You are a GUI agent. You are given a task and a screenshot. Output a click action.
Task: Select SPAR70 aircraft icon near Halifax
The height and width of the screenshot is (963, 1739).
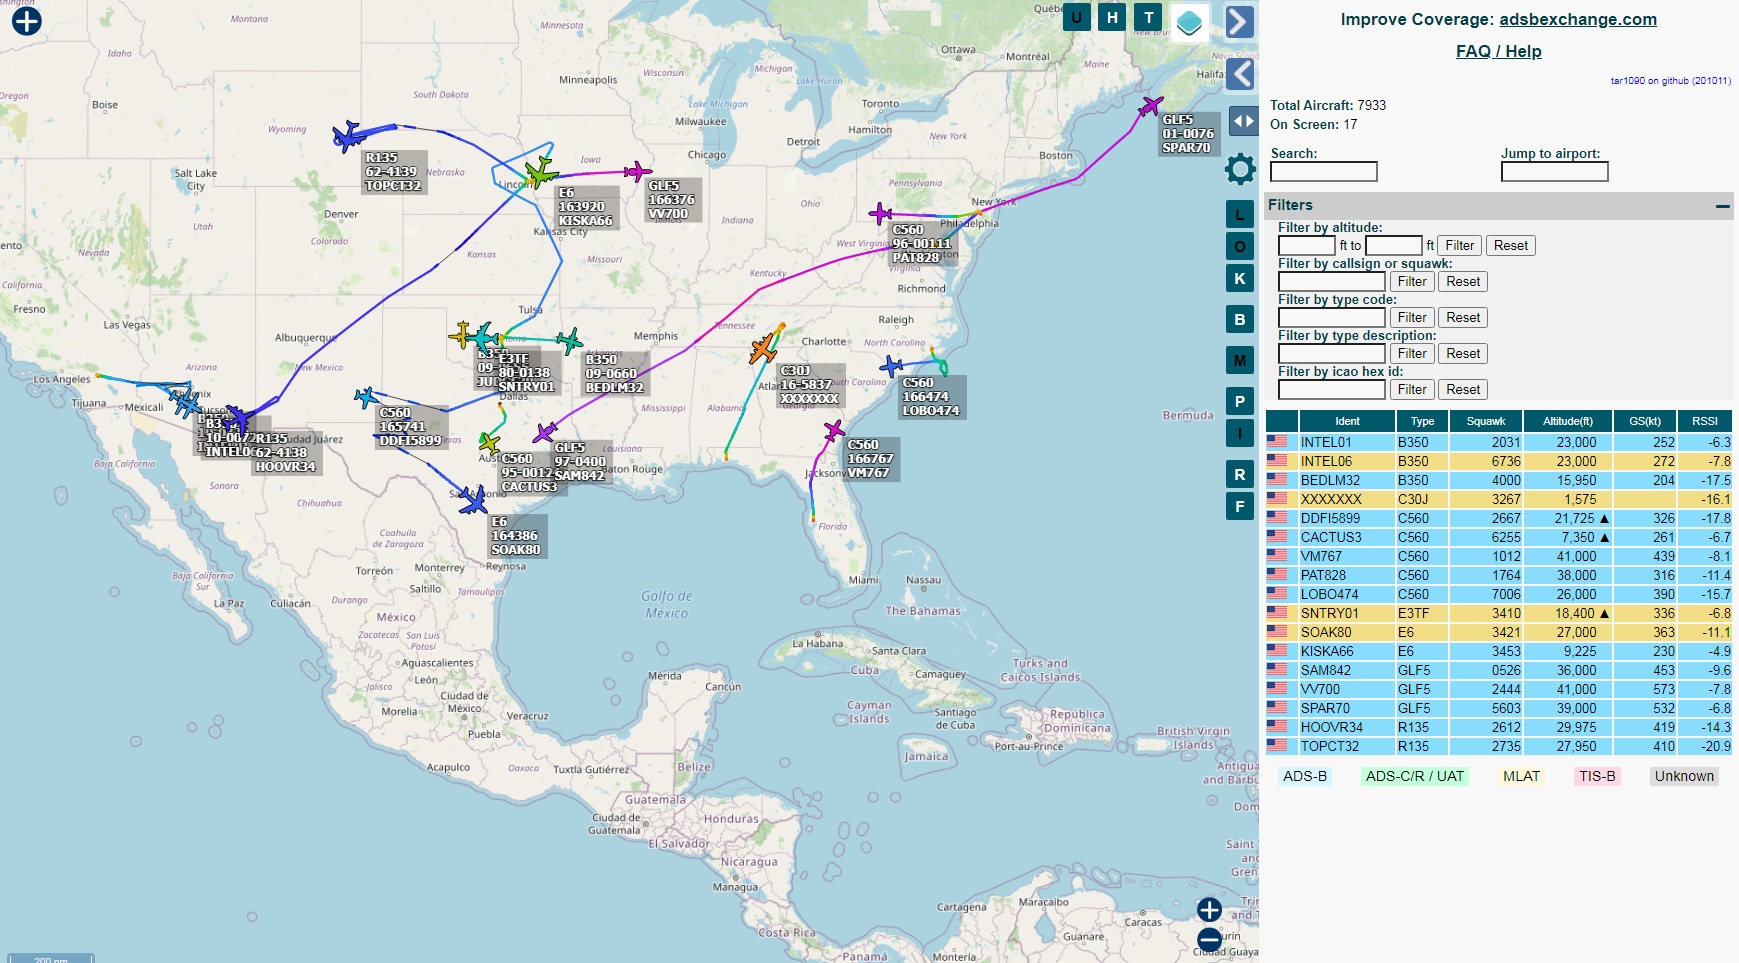[x=1151, y=105]
